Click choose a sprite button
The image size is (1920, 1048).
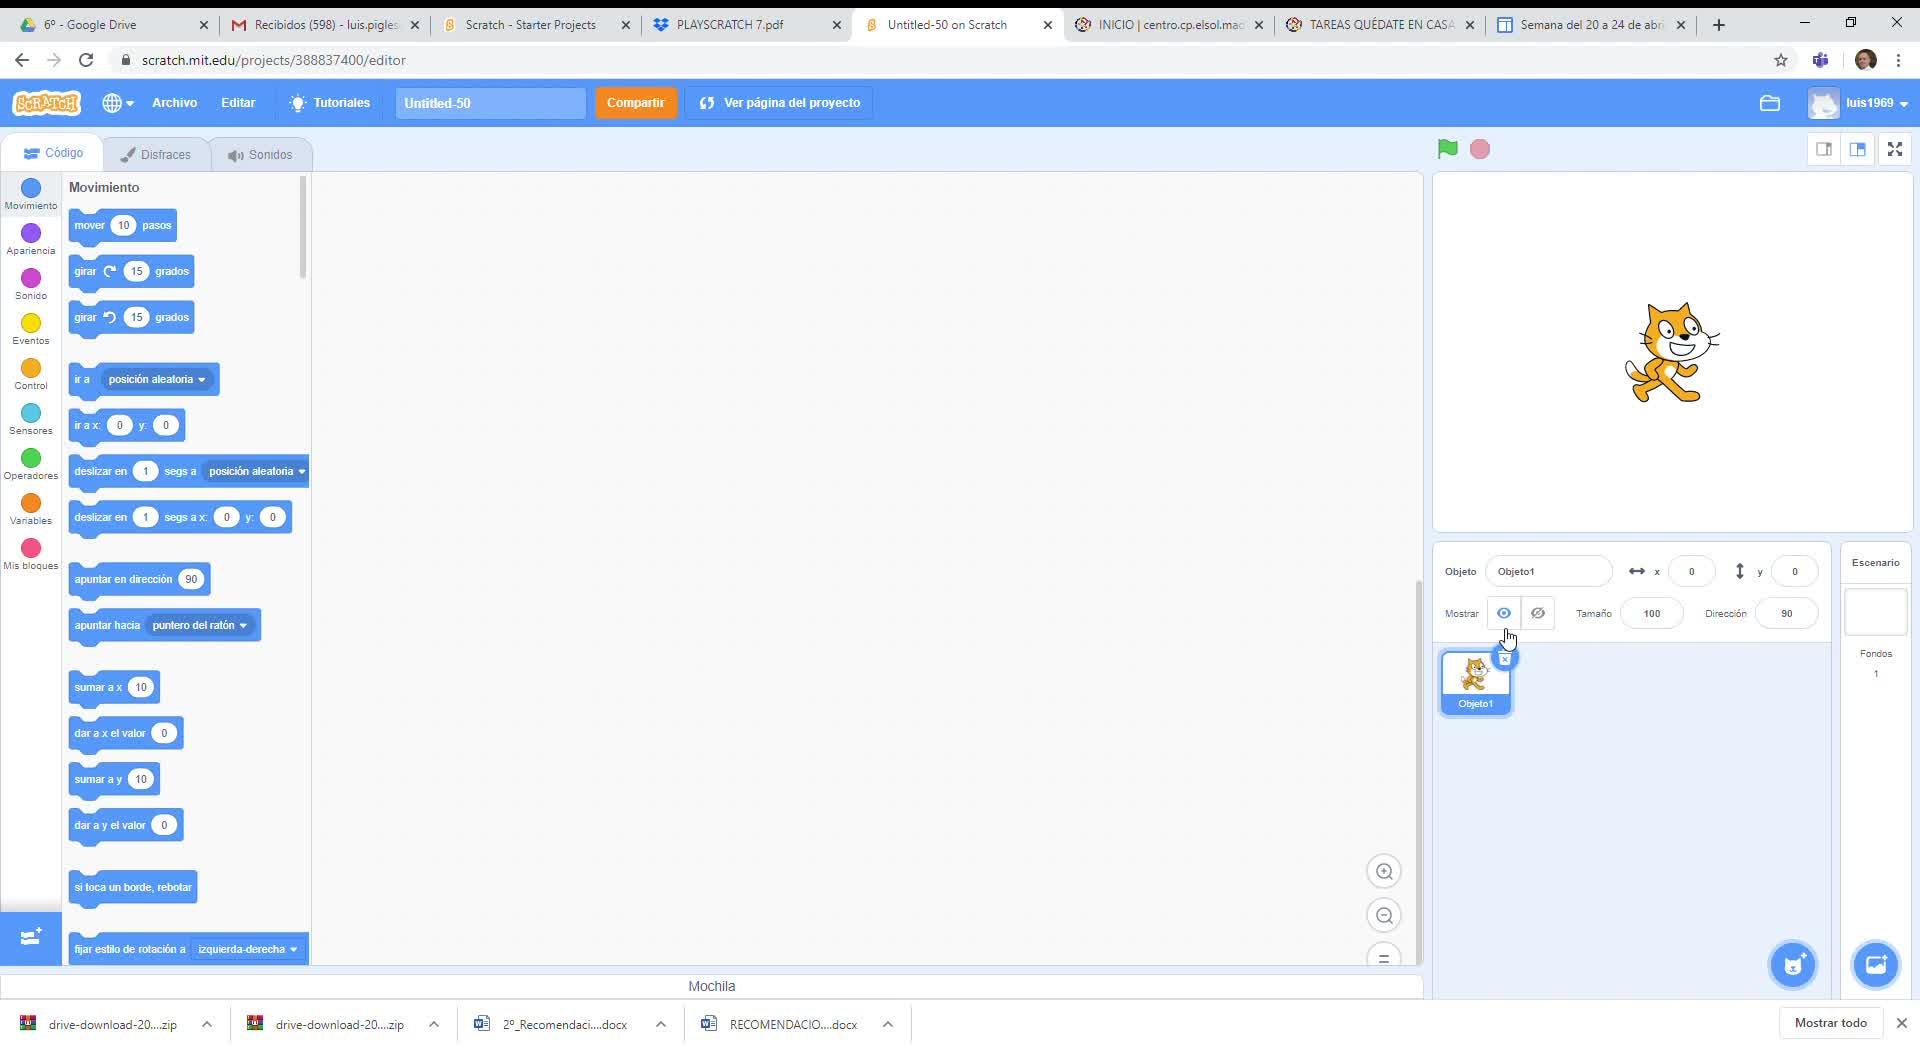coord(1793,965)
